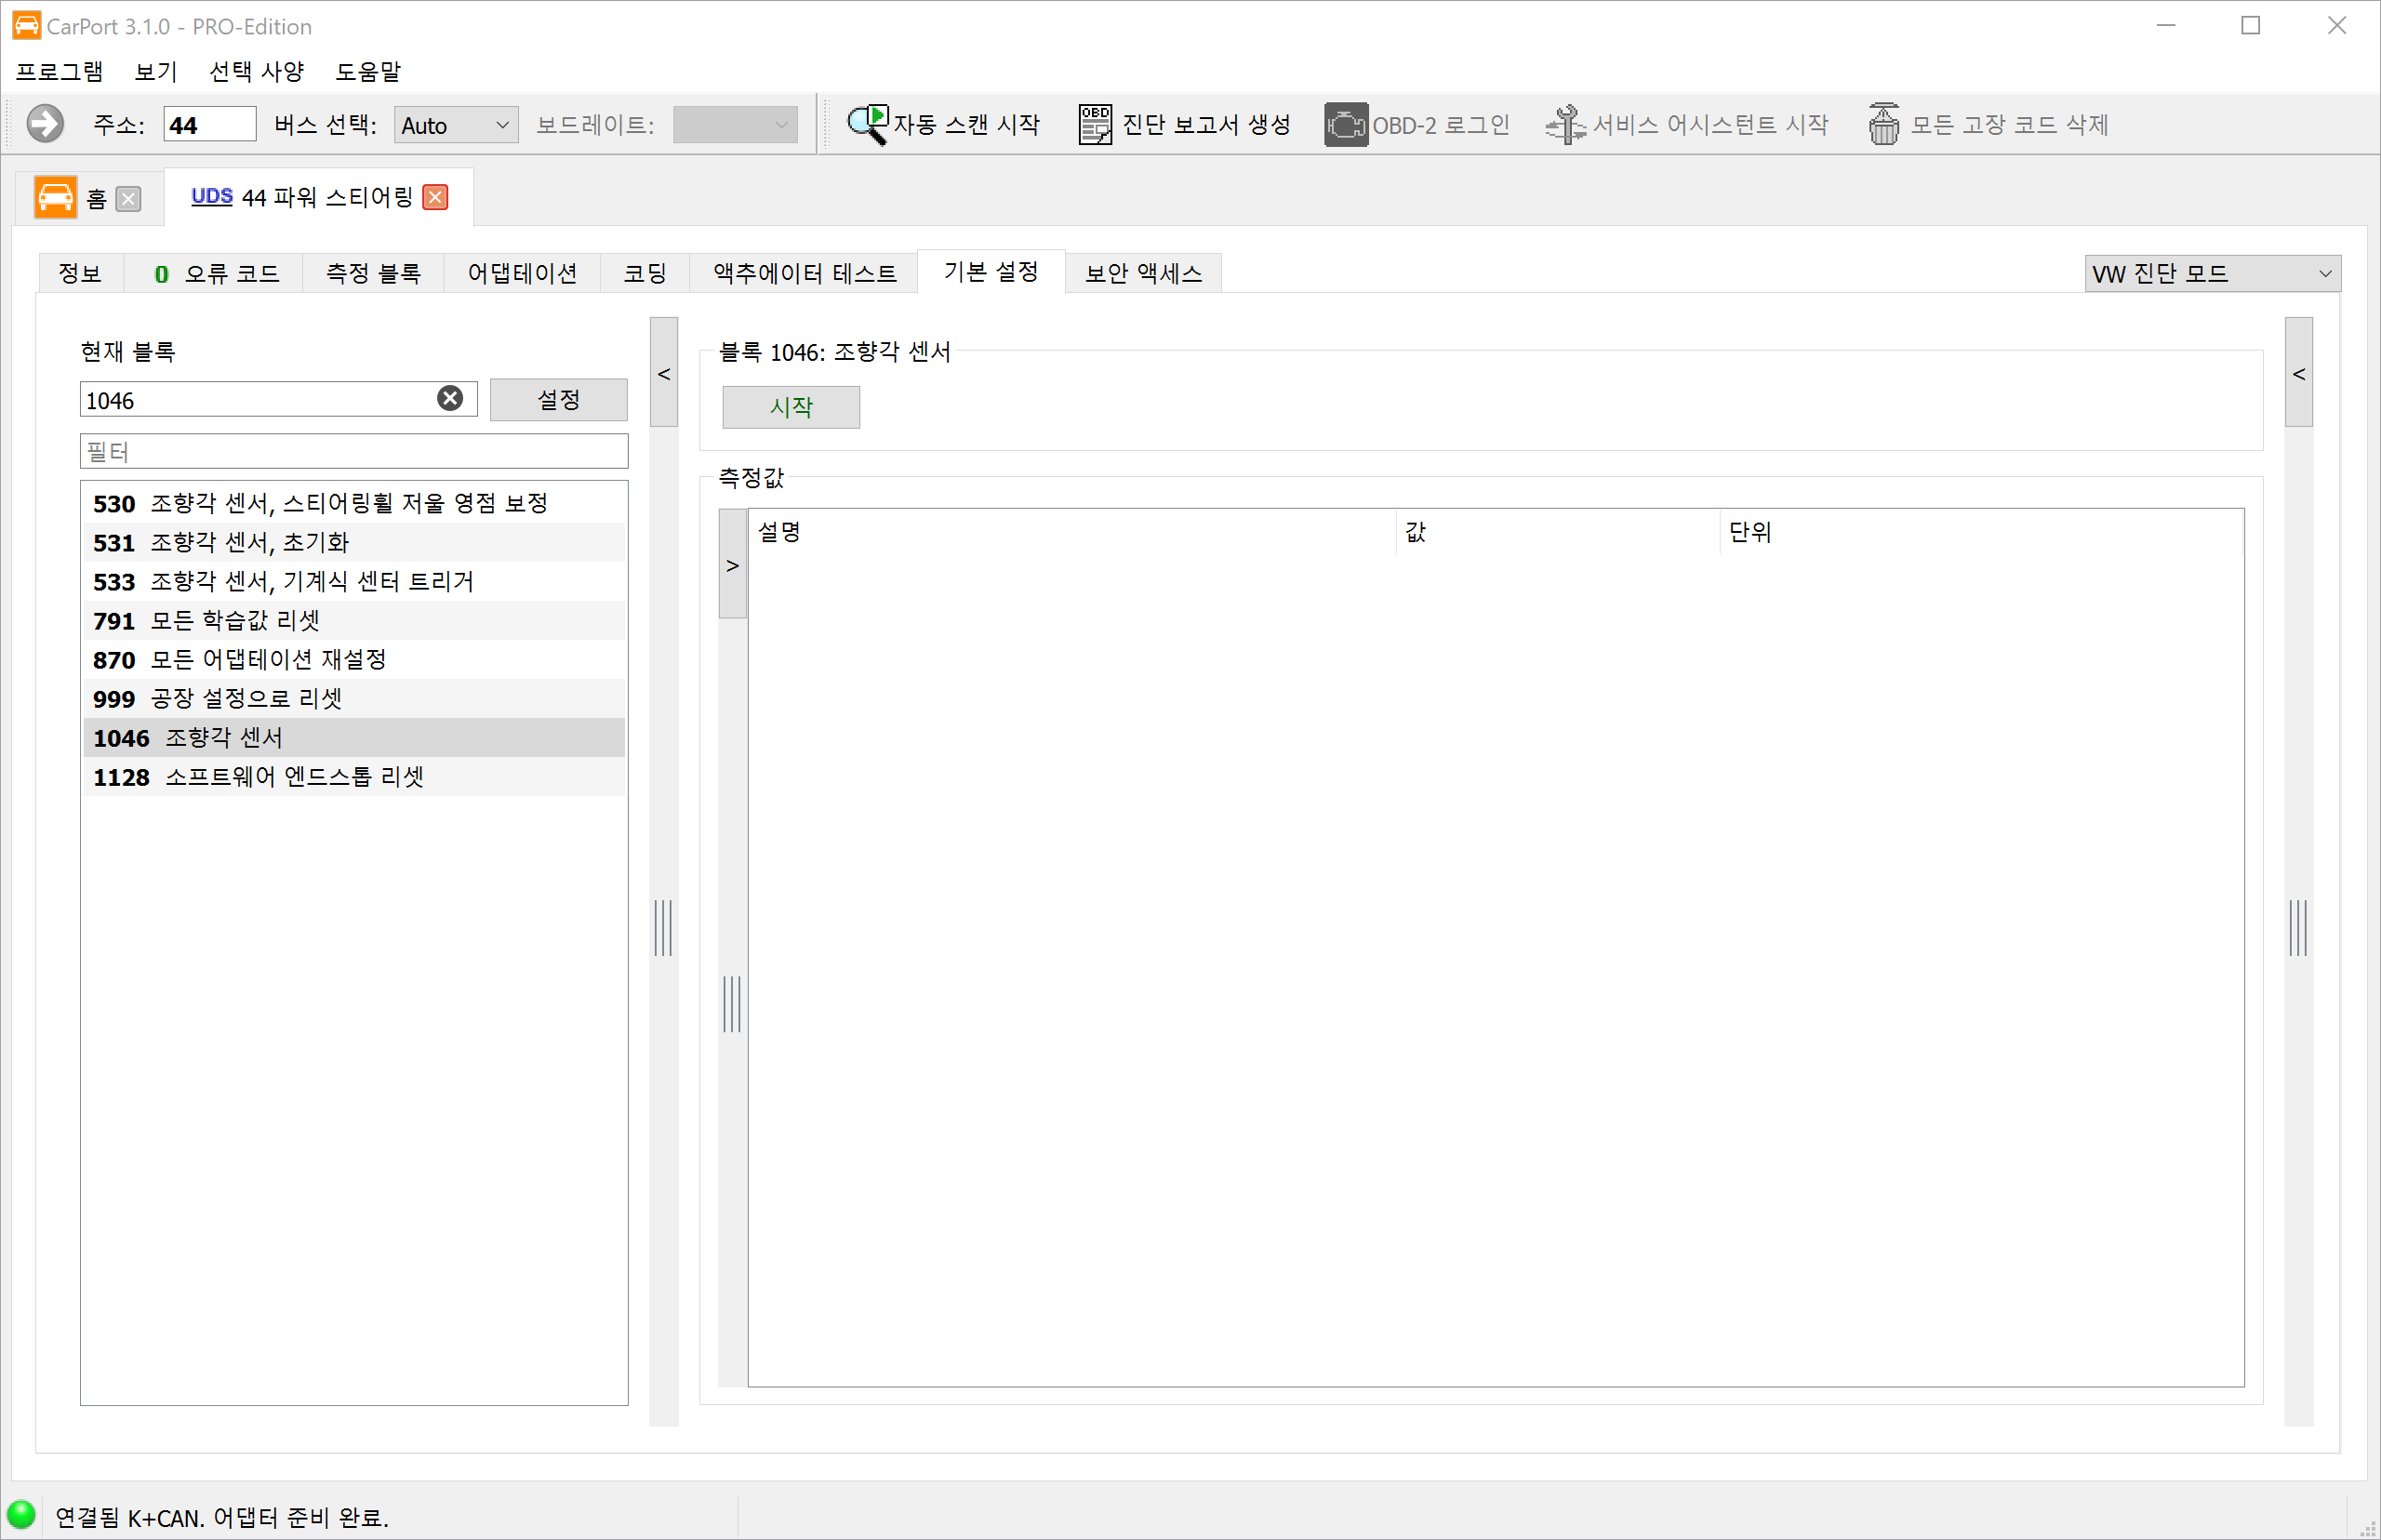This screenshot has width=2381, height=1540.
Task: Click the left panel splitter grip
Action: click(663, 927)
